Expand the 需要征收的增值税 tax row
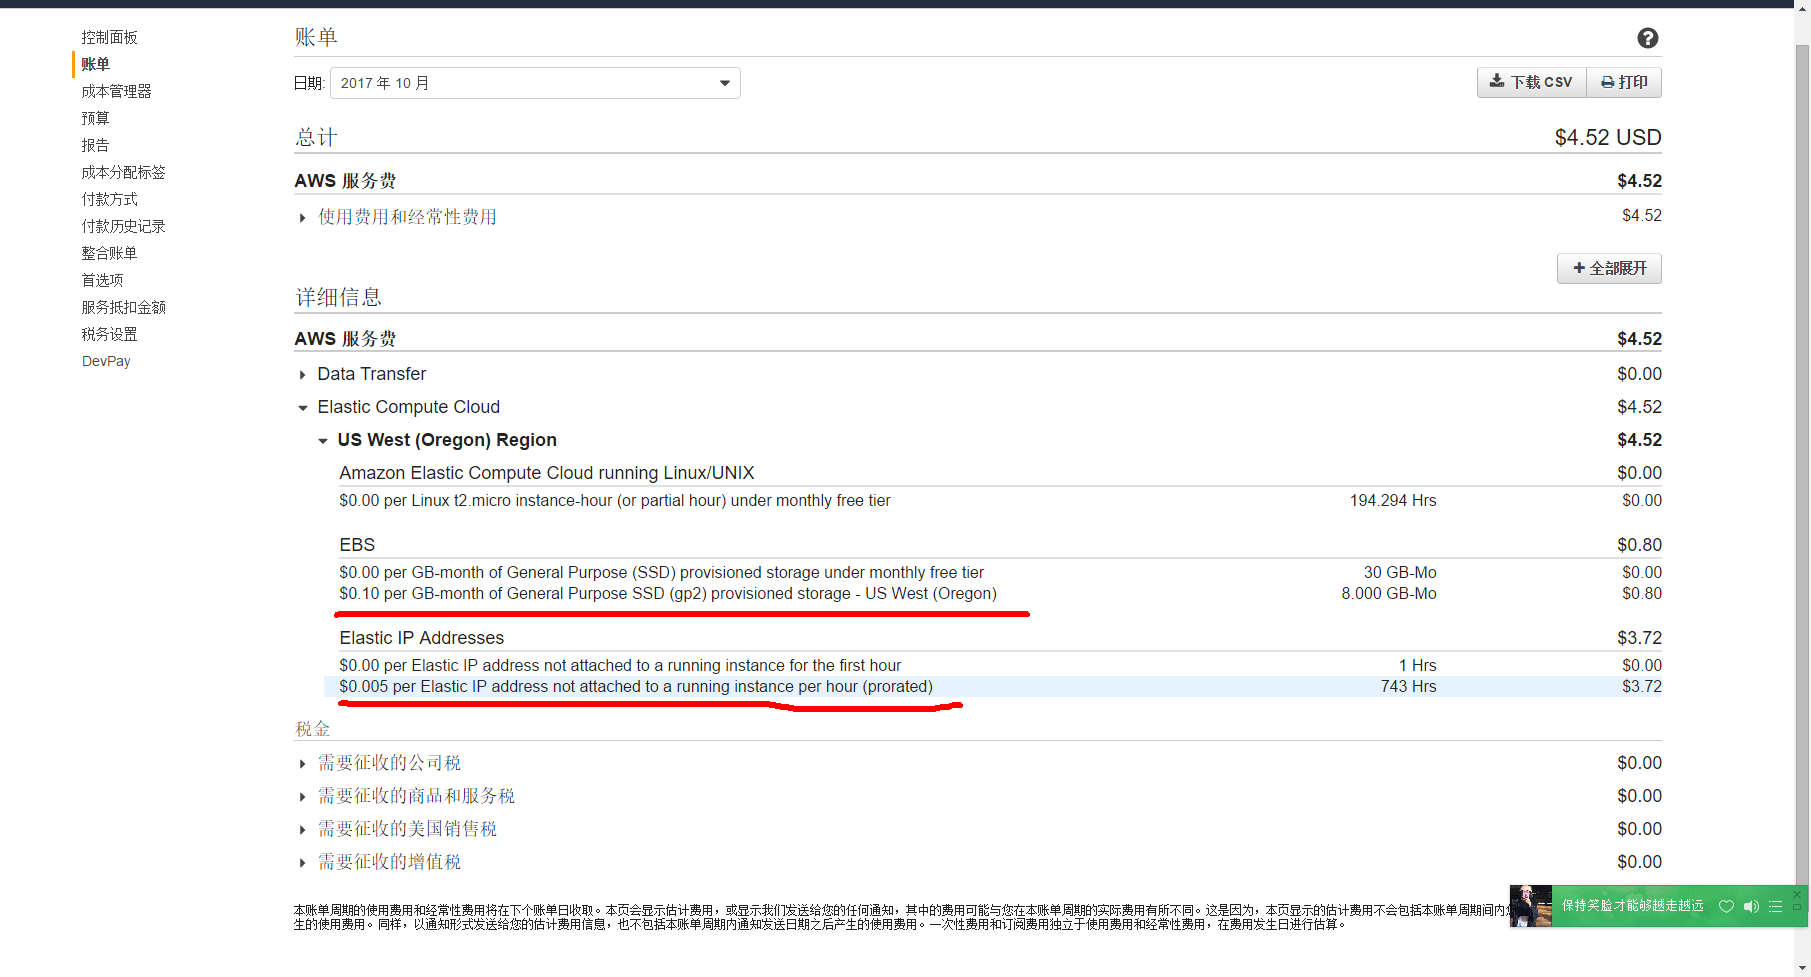This screenshot has width=1811, height=977. (303, 863)
